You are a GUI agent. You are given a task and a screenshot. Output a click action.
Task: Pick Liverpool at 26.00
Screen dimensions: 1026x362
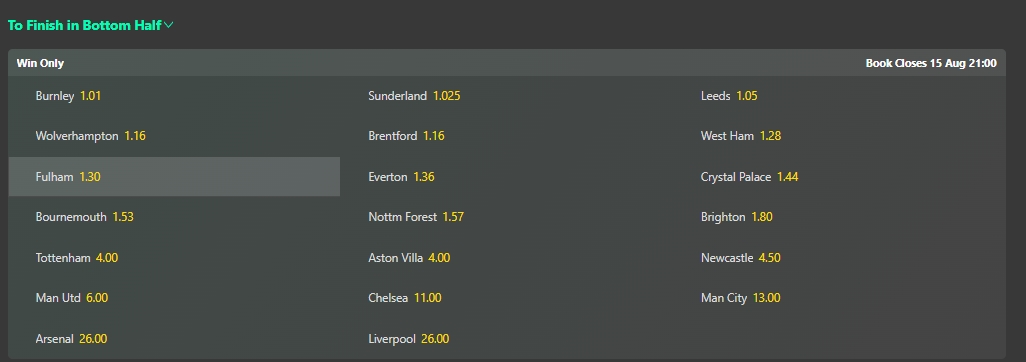click(x=506, y=339)
